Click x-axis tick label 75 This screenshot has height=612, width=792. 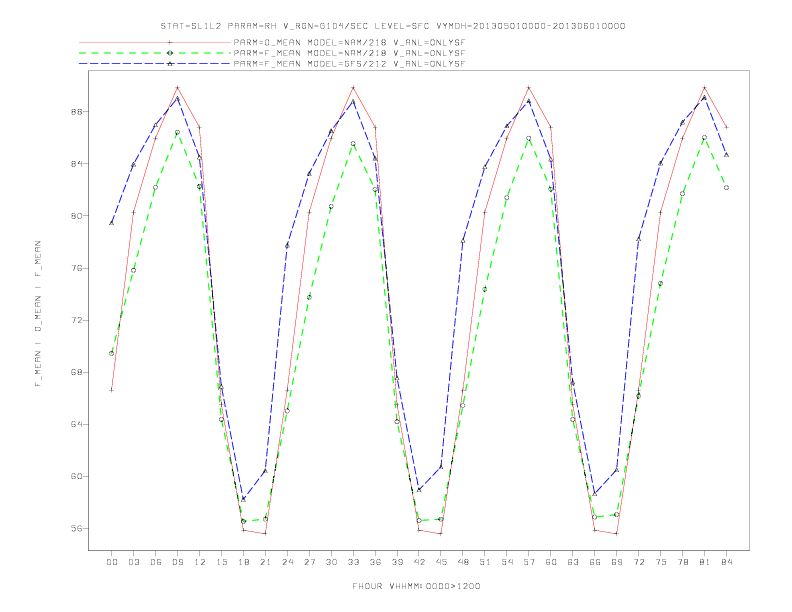[661, 562]
